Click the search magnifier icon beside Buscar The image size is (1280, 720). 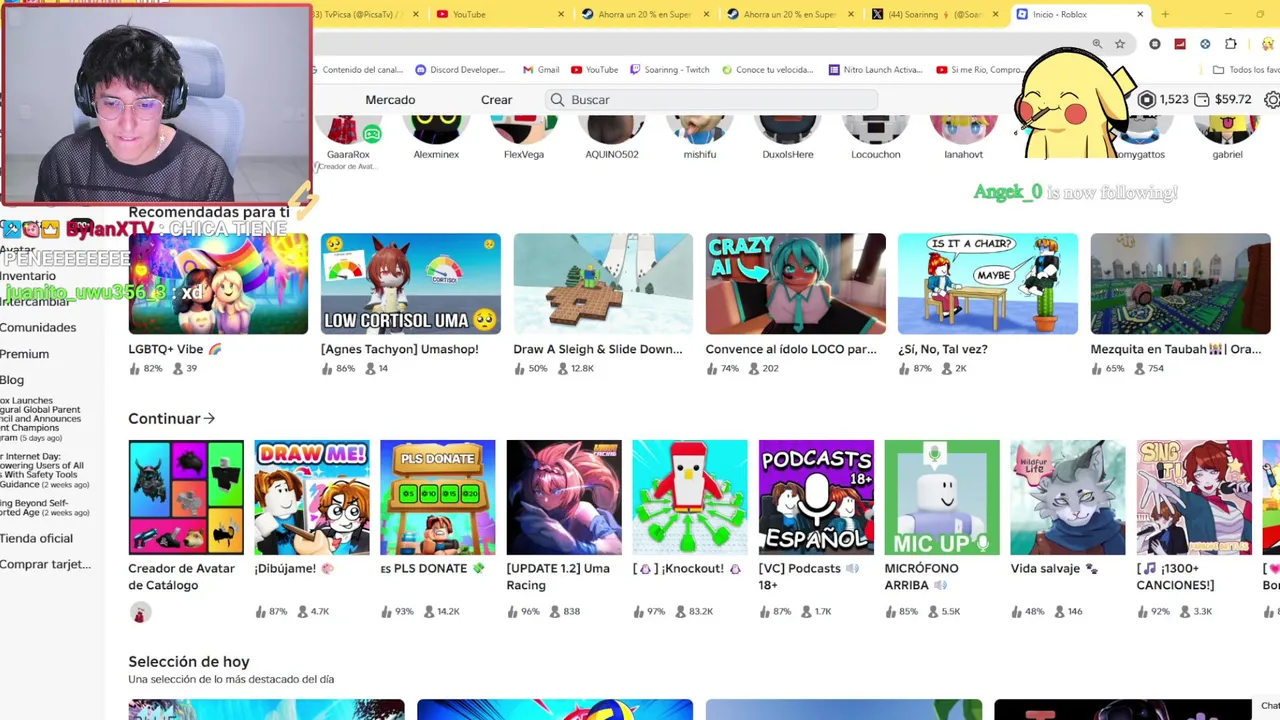pos(557,100)
